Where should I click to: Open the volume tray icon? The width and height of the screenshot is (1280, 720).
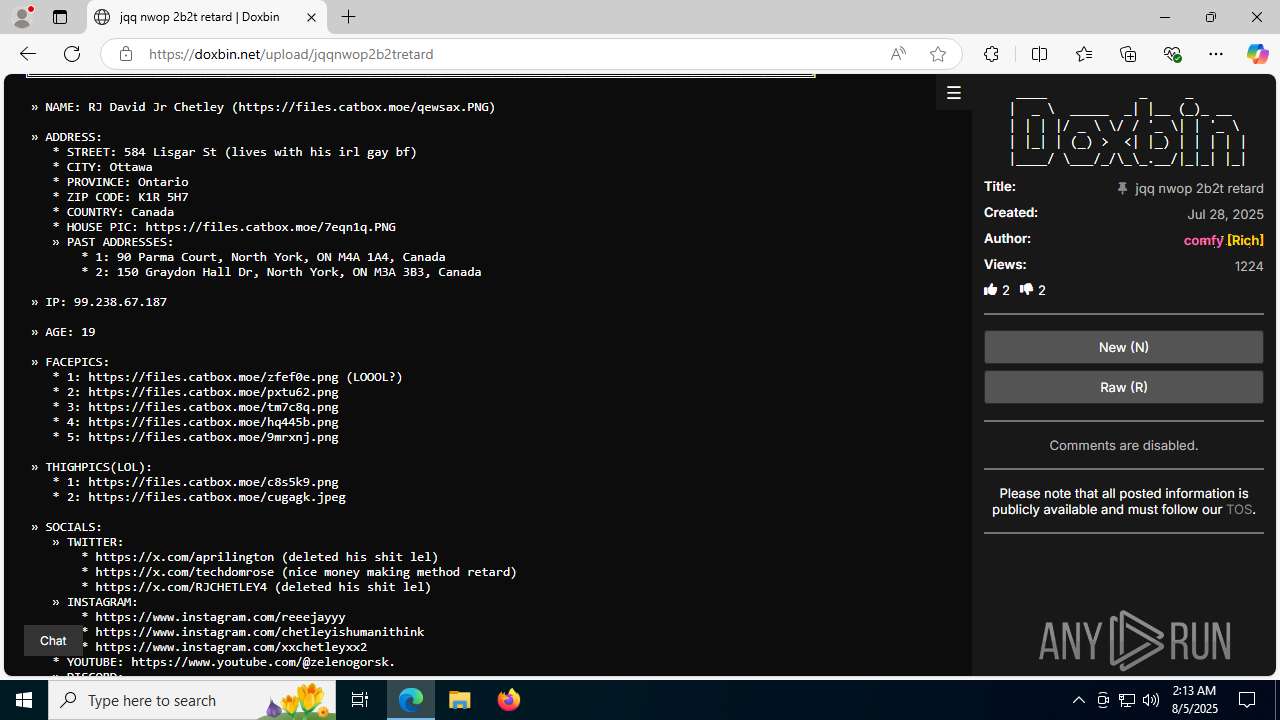coord(1151,700)
